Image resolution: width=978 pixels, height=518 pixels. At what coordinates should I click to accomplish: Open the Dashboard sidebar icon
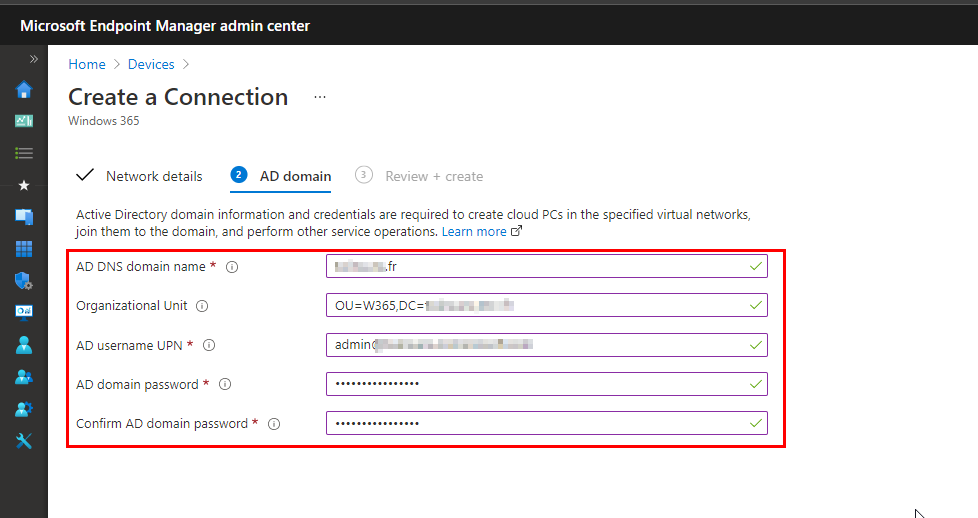tap(24, 120)
